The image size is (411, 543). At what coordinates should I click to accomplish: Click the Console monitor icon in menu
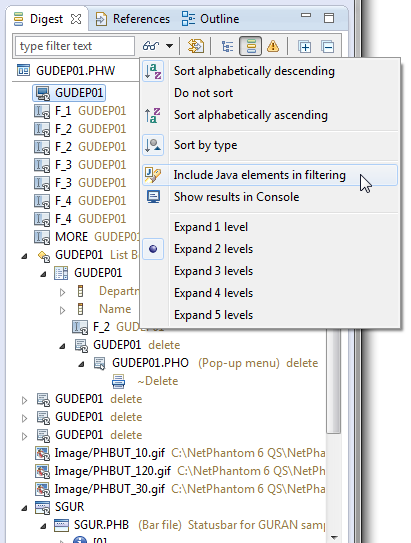pyautogui.click(x=153, y=197)
